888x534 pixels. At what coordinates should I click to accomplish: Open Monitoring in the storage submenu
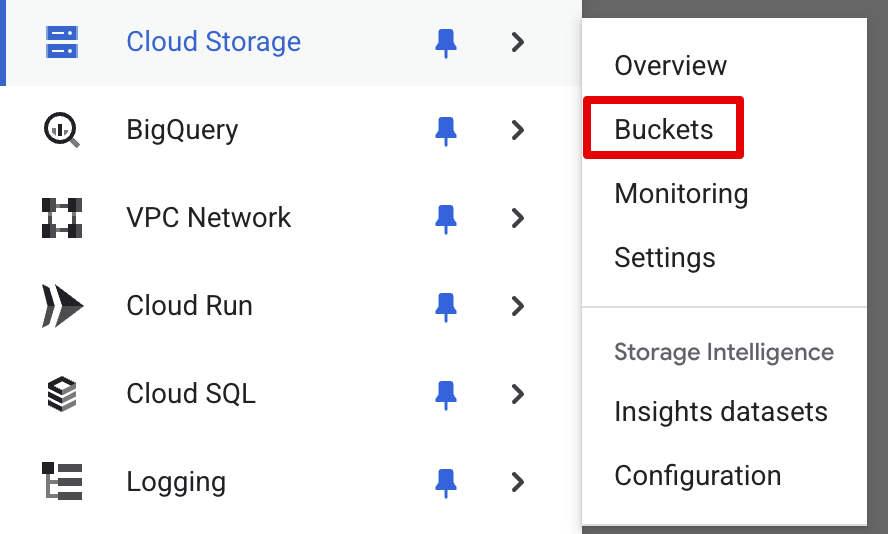pos(681,194)
